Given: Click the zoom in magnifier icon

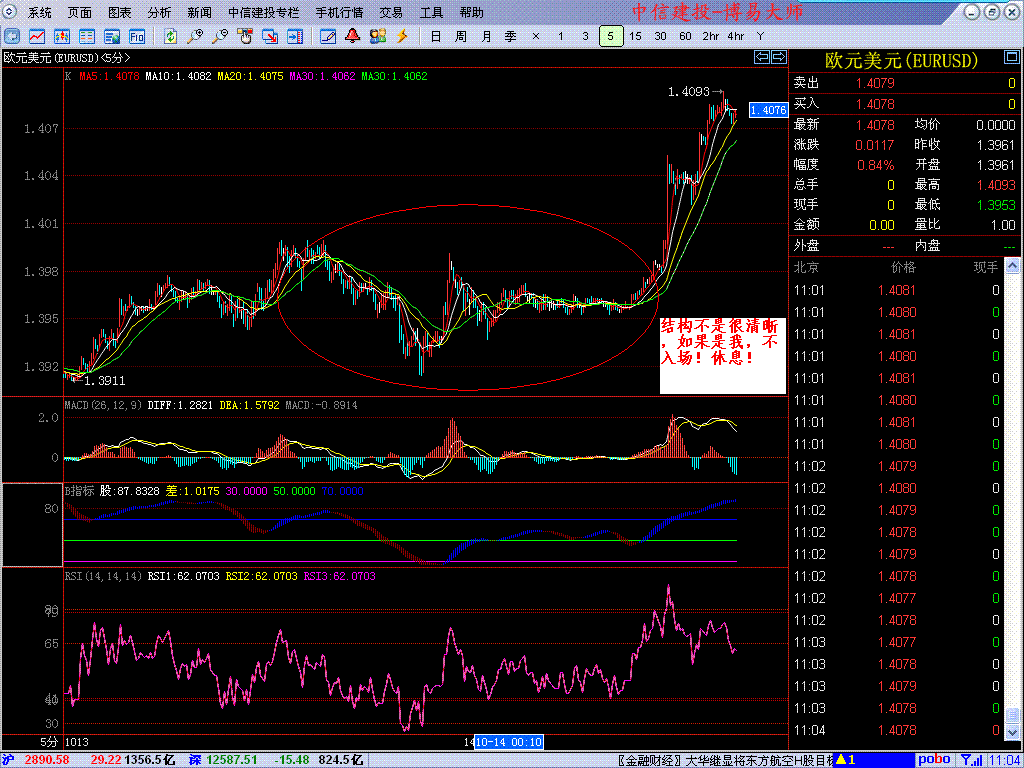Looking at the screenshot, I should (195, 36).
